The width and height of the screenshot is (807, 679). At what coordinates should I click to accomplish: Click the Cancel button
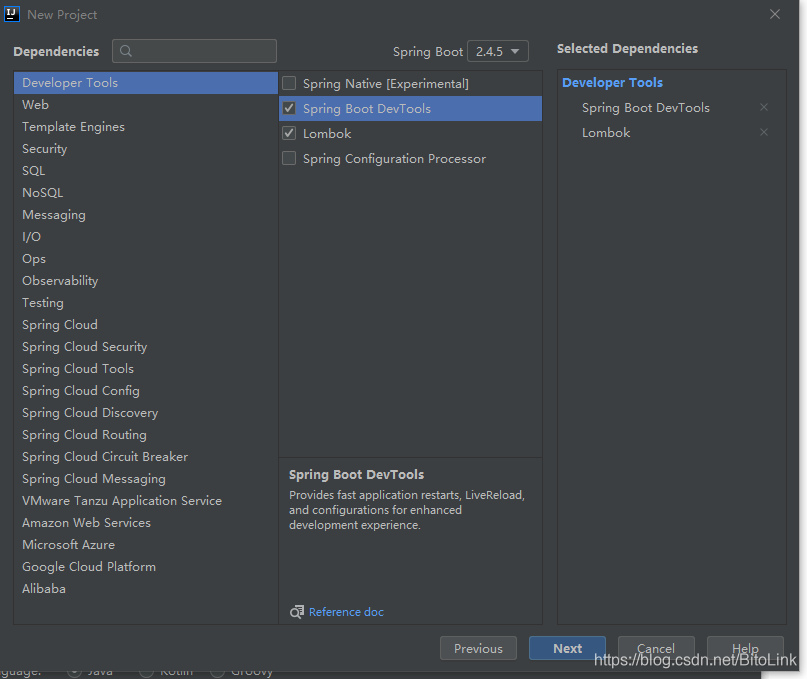(656, 648)
